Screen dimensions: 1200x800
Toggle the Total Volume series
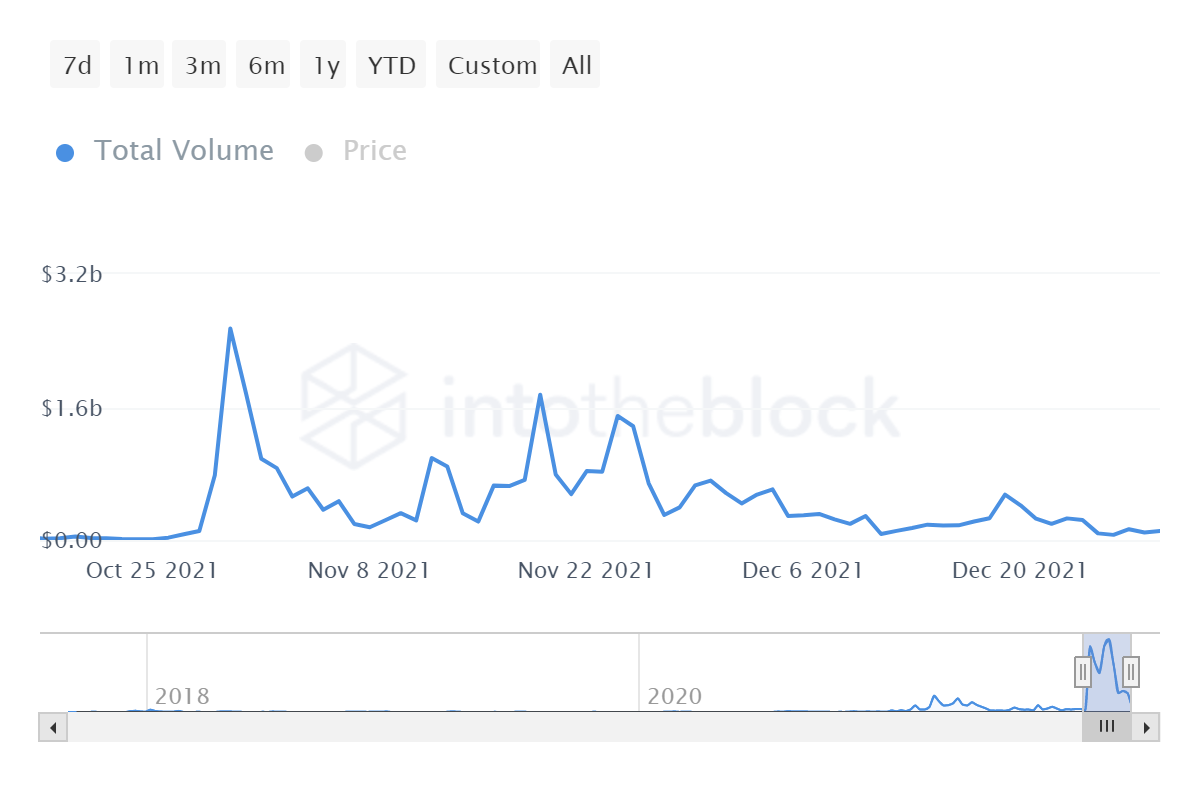[x=183, y=151]
